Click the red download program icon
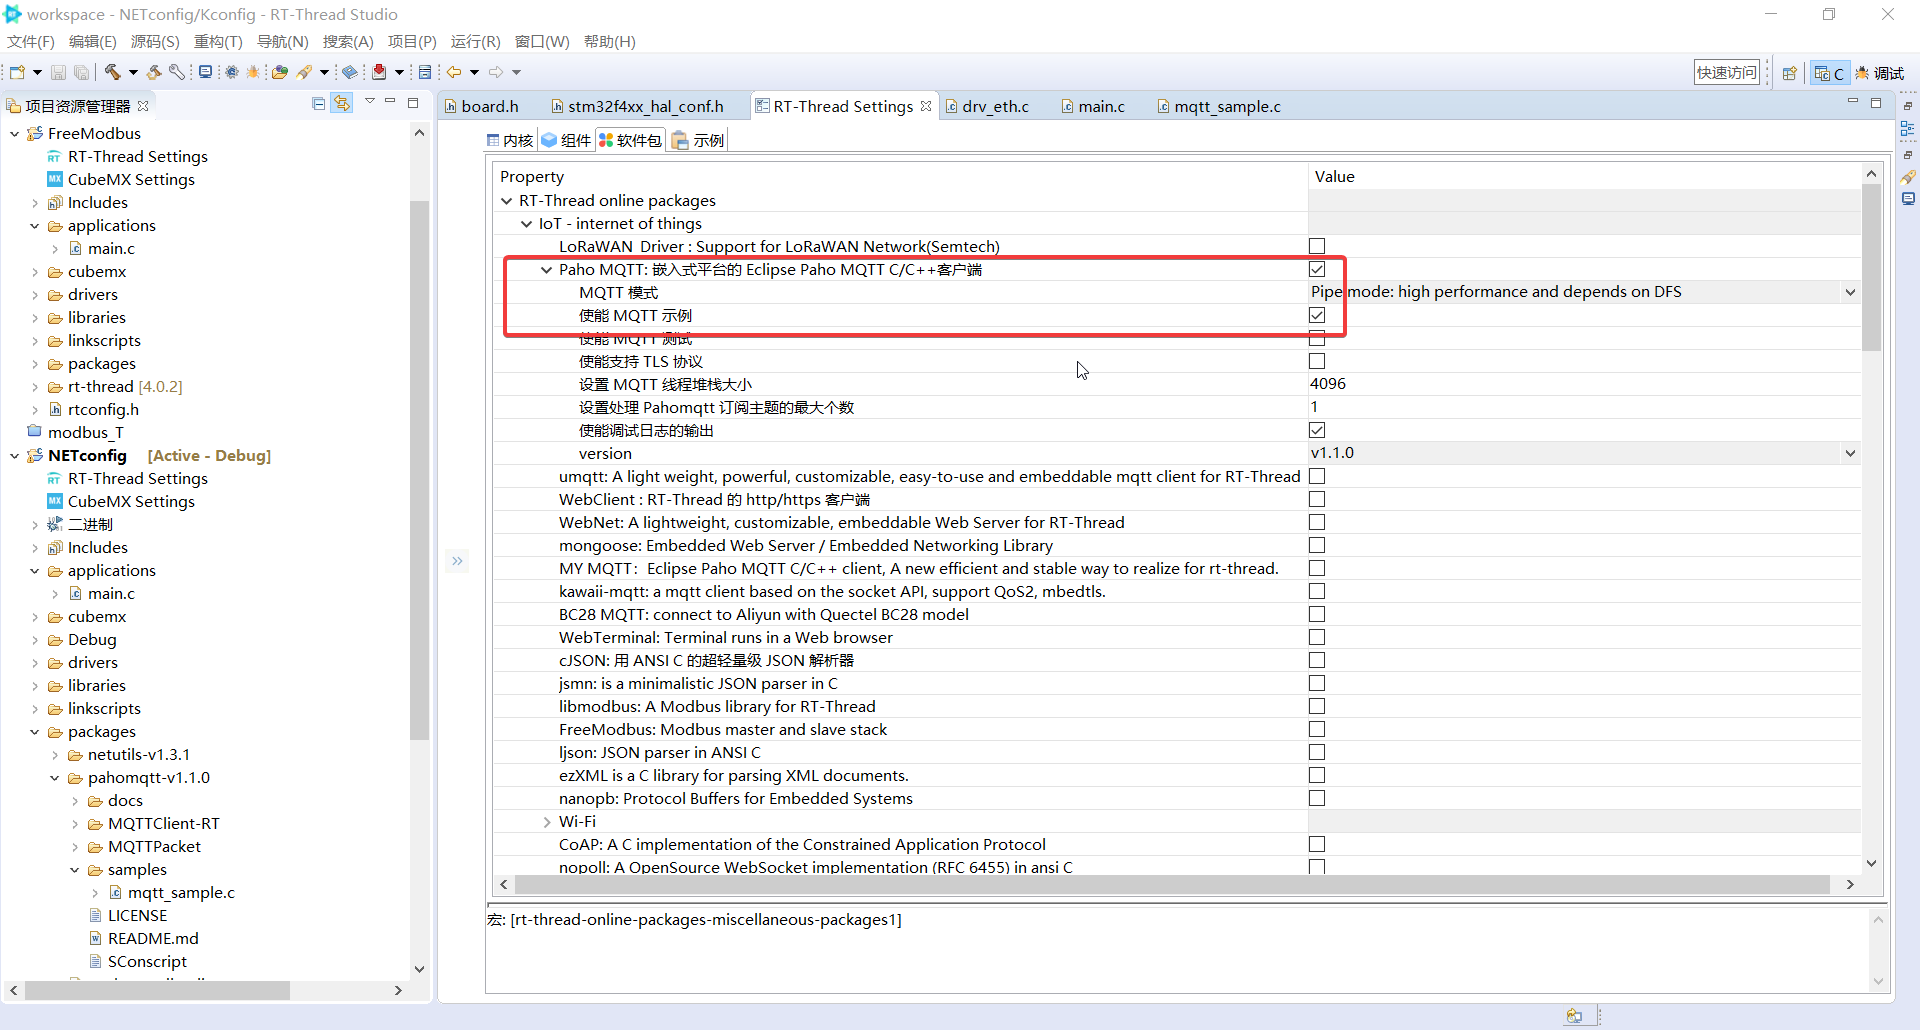The image size is (1920, 1030). tap(379, 72)
